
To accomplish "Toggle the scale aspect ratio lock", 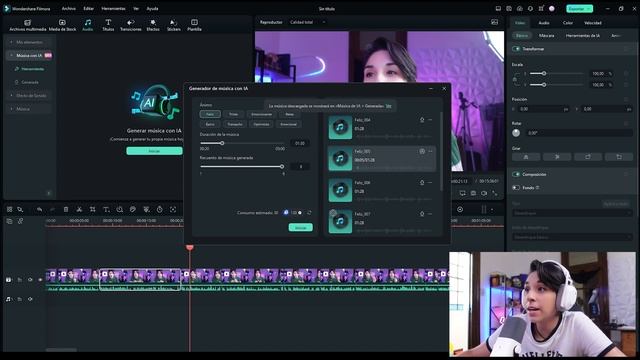I will (x=515, y=79).
